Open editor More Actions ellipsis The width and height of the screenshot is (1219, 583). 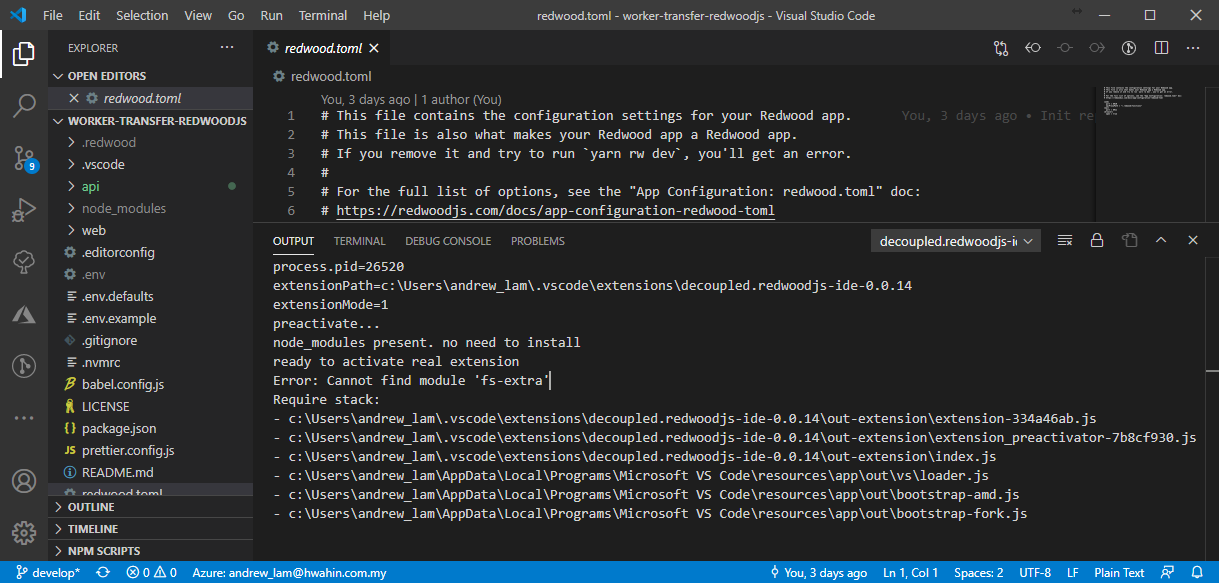tap(1193, 48)
